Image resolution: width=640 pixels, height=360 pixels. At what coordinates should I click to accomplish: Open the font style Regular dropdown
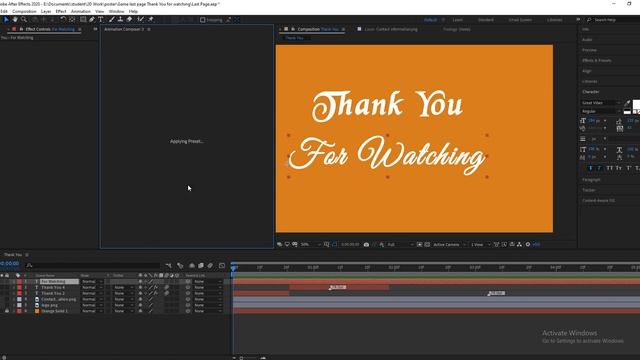coord(600,111)
